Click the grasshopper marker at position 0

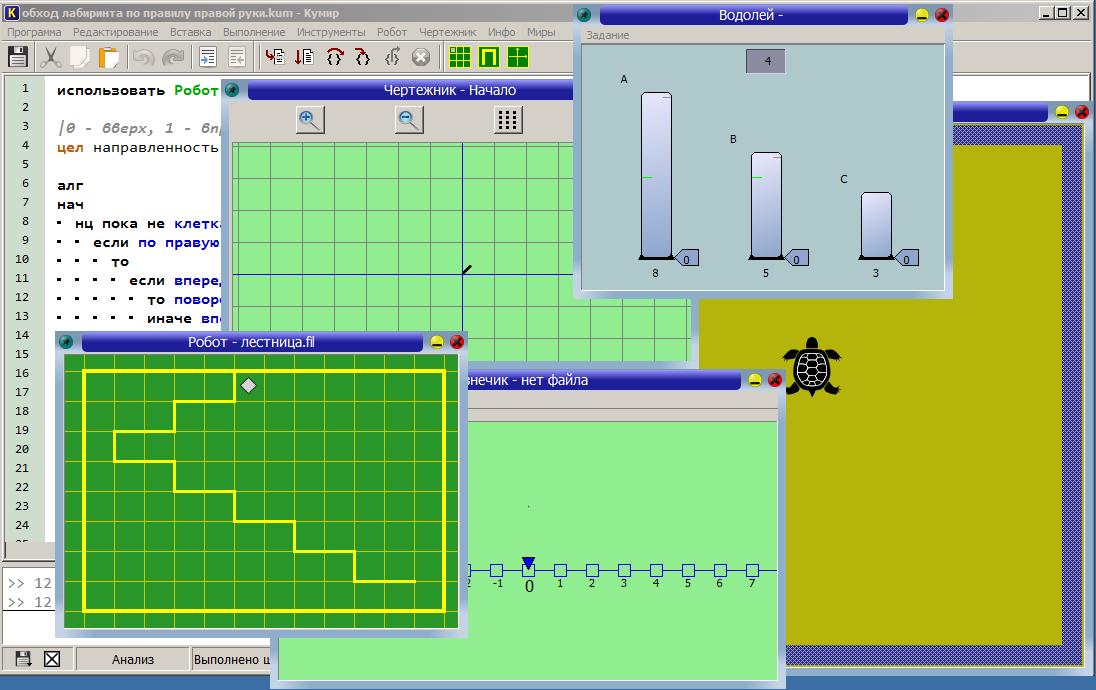[x=528, y=563]
